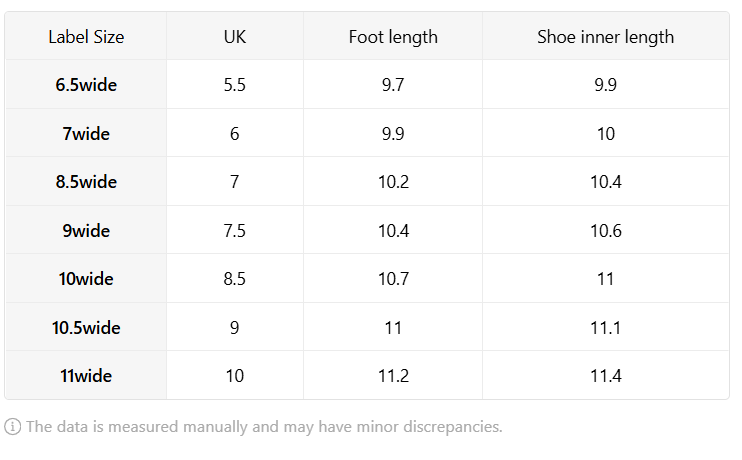The width and height of the screenshot is (742, 460).
Task: Click the info icon beside the disclaimer
Action: point(13,427)
